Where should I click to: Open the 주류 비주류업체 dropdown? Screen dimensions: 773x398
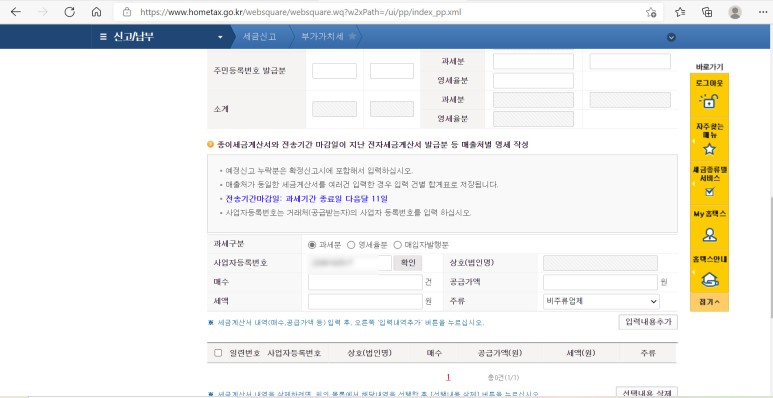coord(601,301)
